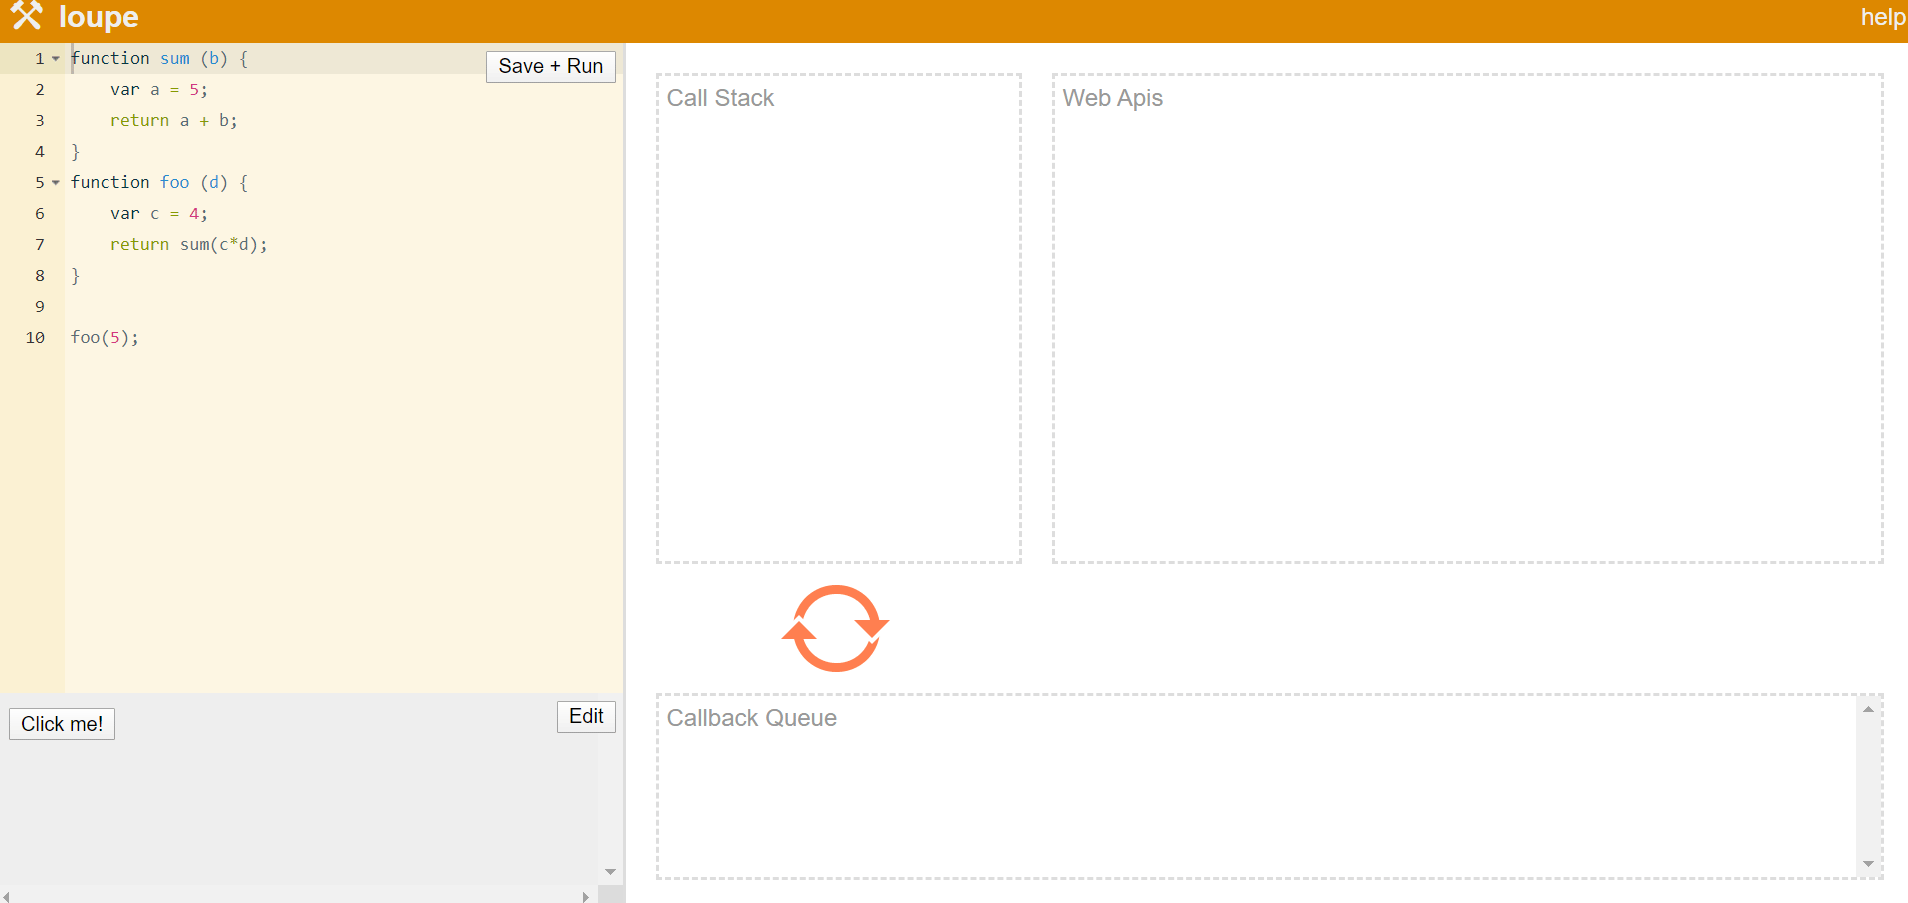The height and width of the screenshot is (903, 1908).
Task: Click the right arrow of horizontal scrollbar
Action: point(586,896)
